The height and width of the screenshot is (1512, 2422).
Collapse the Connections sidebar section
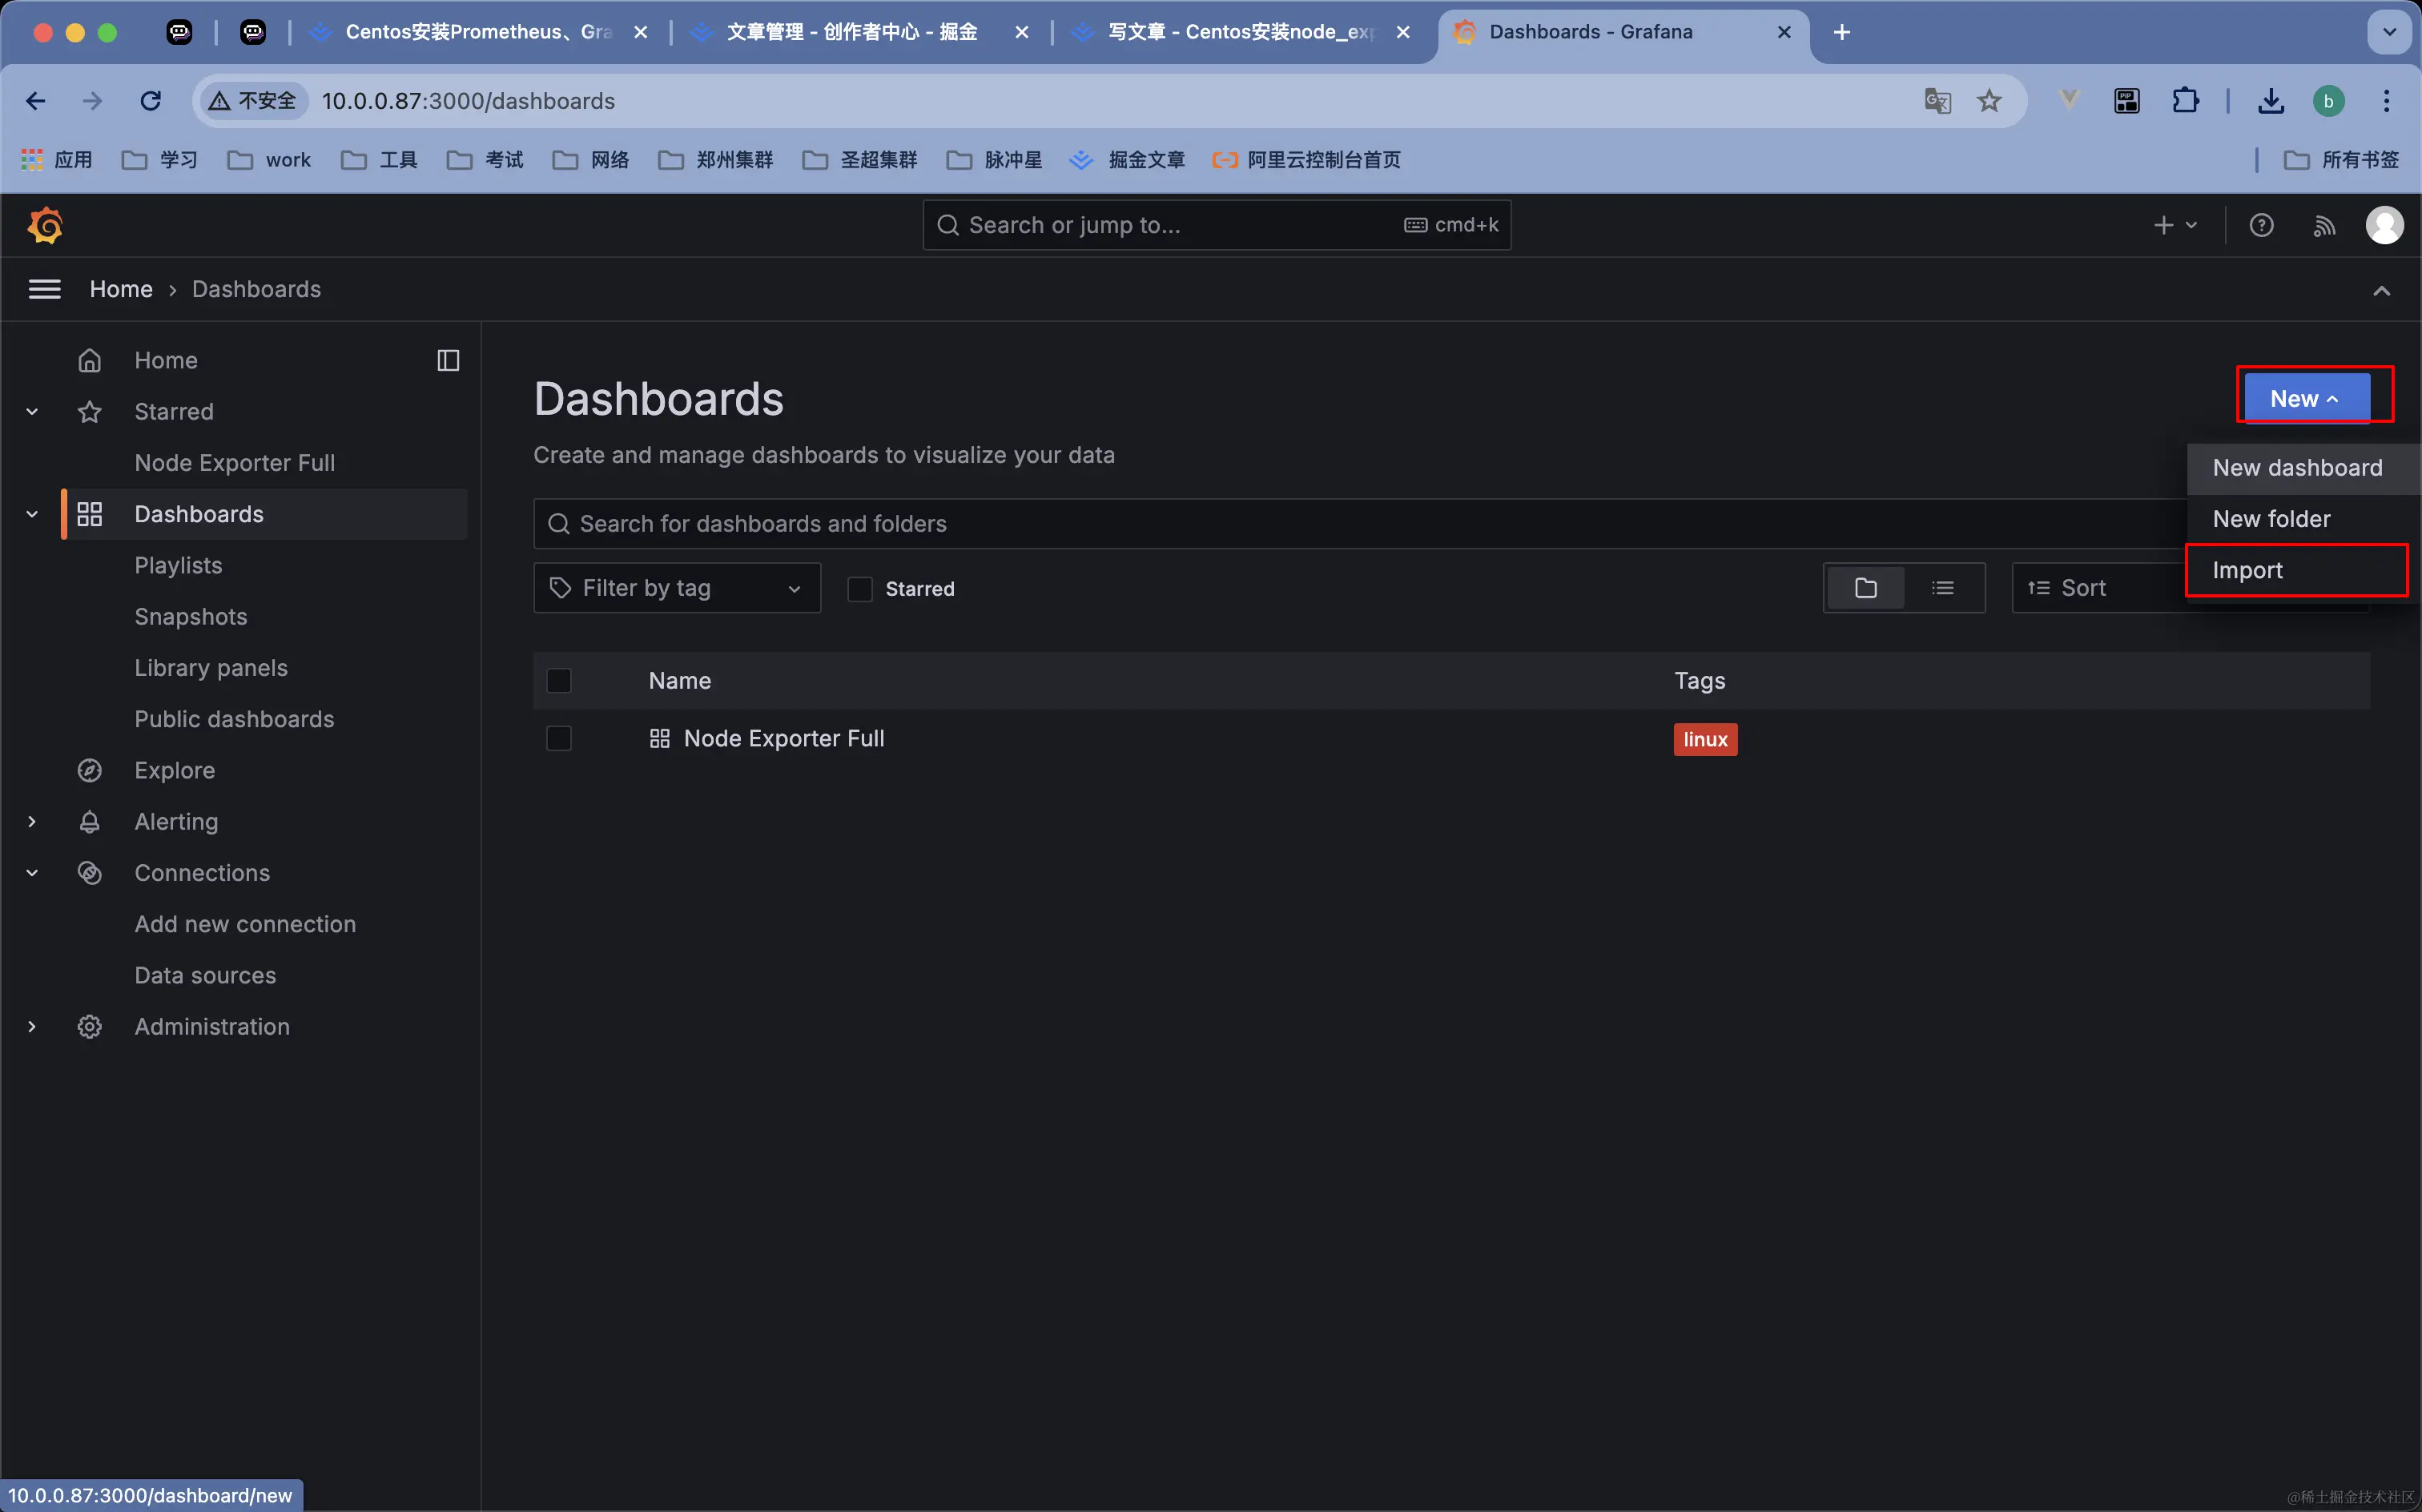[x=32, y=873]
